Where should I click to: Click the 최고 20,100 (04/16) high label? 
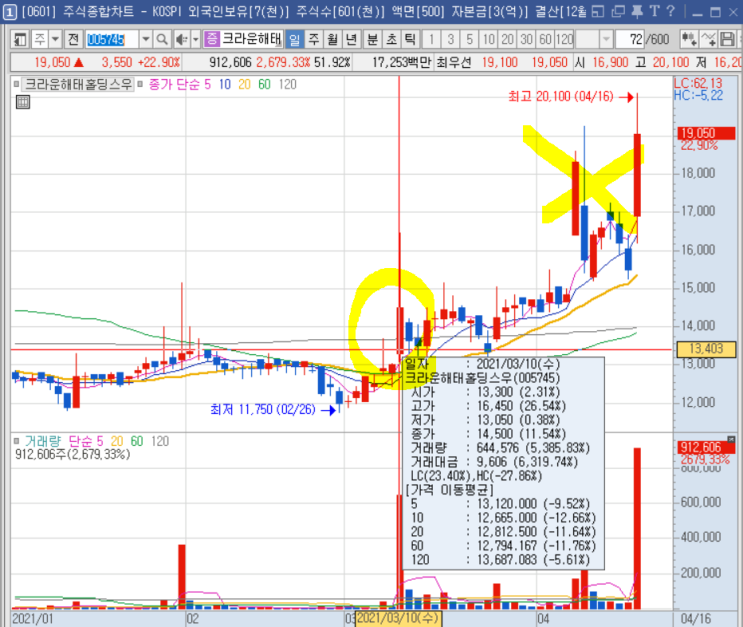click(561, 97)
